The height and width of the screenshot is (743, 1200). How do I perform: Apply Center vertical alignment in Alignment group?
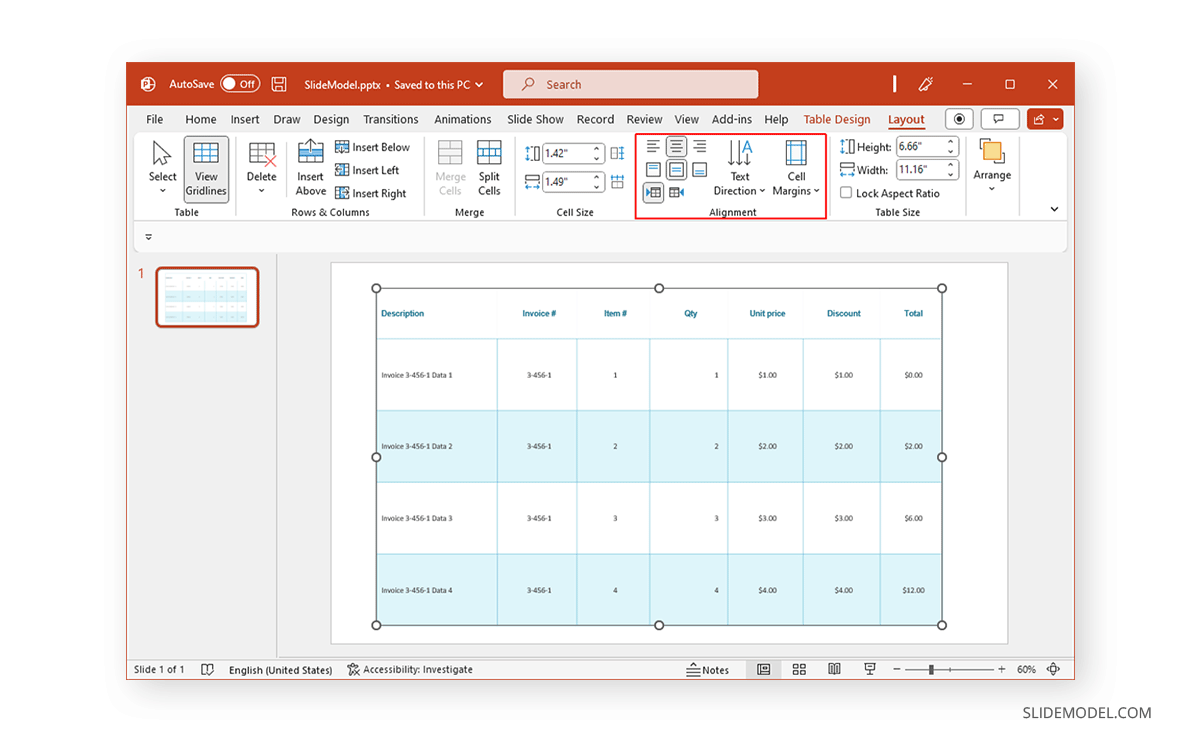(x=676, y=169)
